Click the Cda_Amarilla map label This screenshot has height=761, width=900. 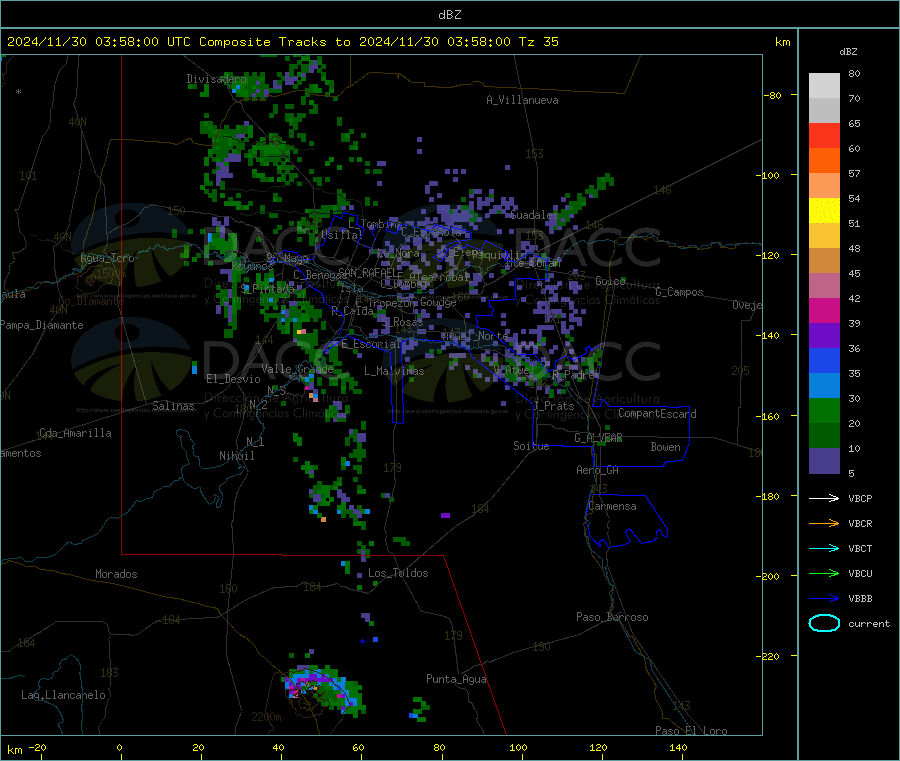75,433
